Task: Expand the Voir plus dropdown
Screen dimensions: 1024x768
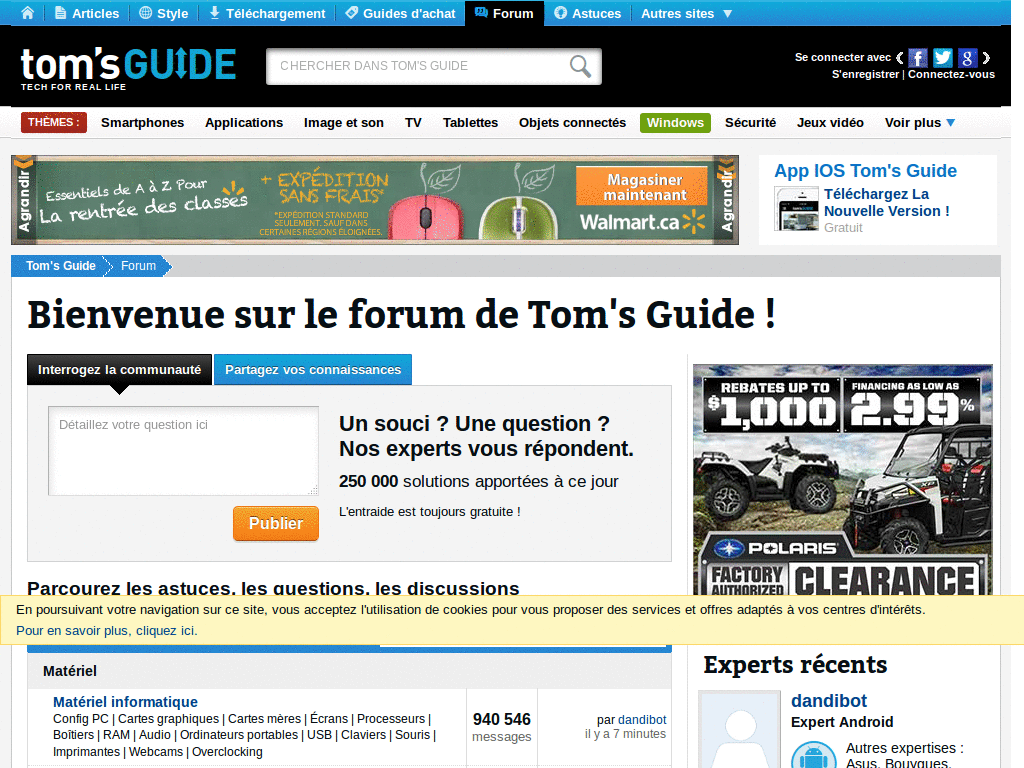Action: pos(920,123)
